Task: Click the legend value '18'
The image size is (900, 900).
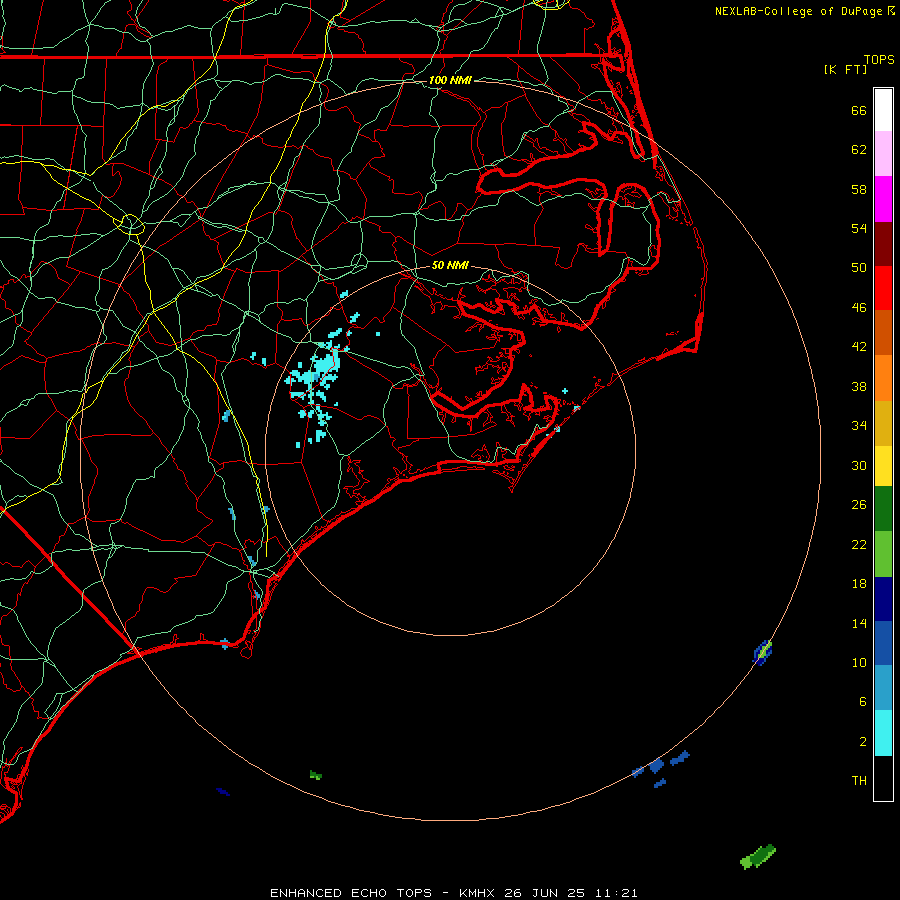Action: pos(859,584)
